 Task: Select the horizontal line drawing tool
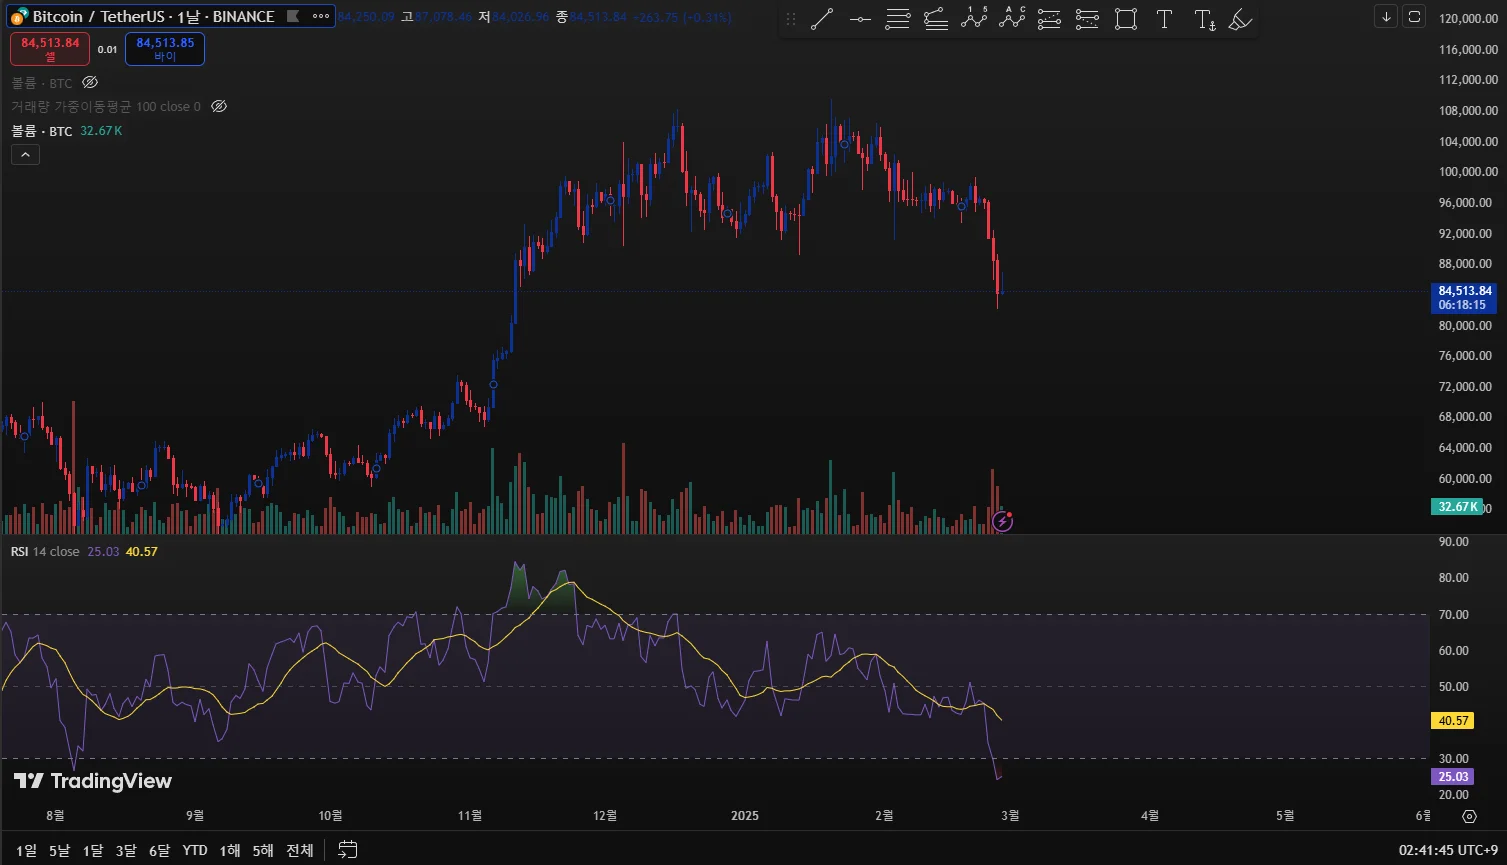point(860,19)
